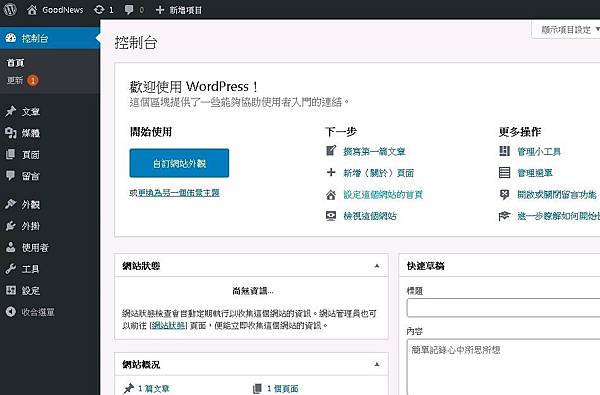Click the widgets icon beside 管理小工具
Viewport: 600px width, 395px height.
(504, 151)
